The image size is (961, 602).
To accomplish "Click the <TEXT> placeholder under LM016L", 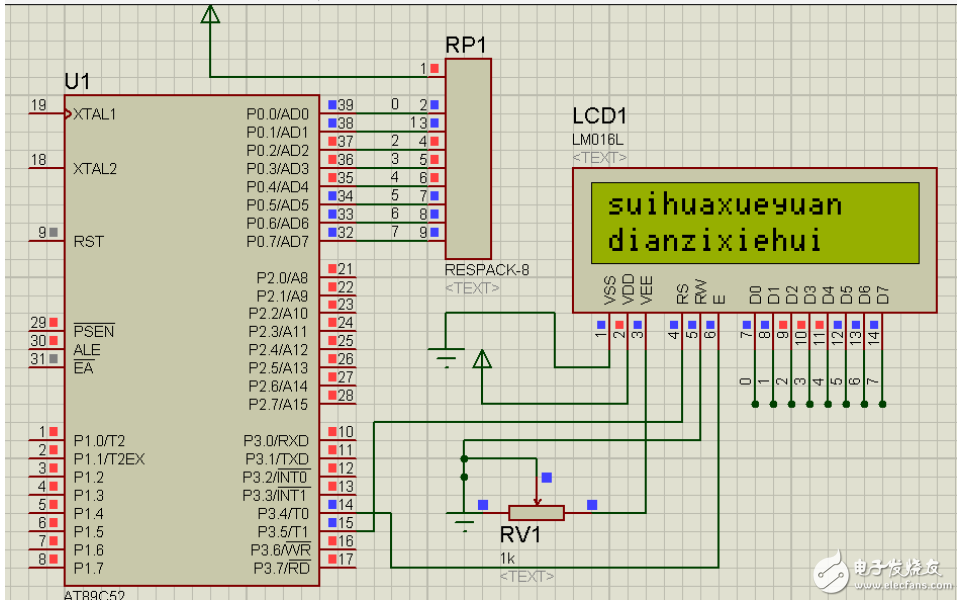I will pos(600,158).
